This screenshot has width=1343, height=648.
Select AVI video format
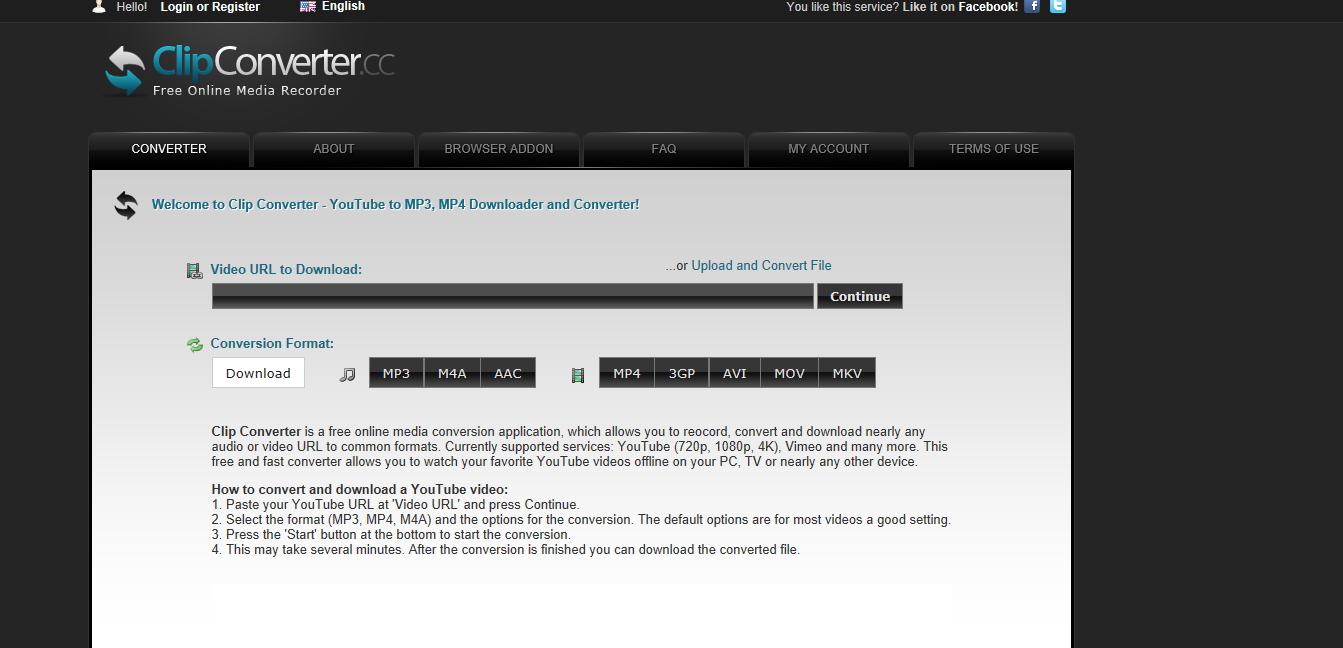735,373
